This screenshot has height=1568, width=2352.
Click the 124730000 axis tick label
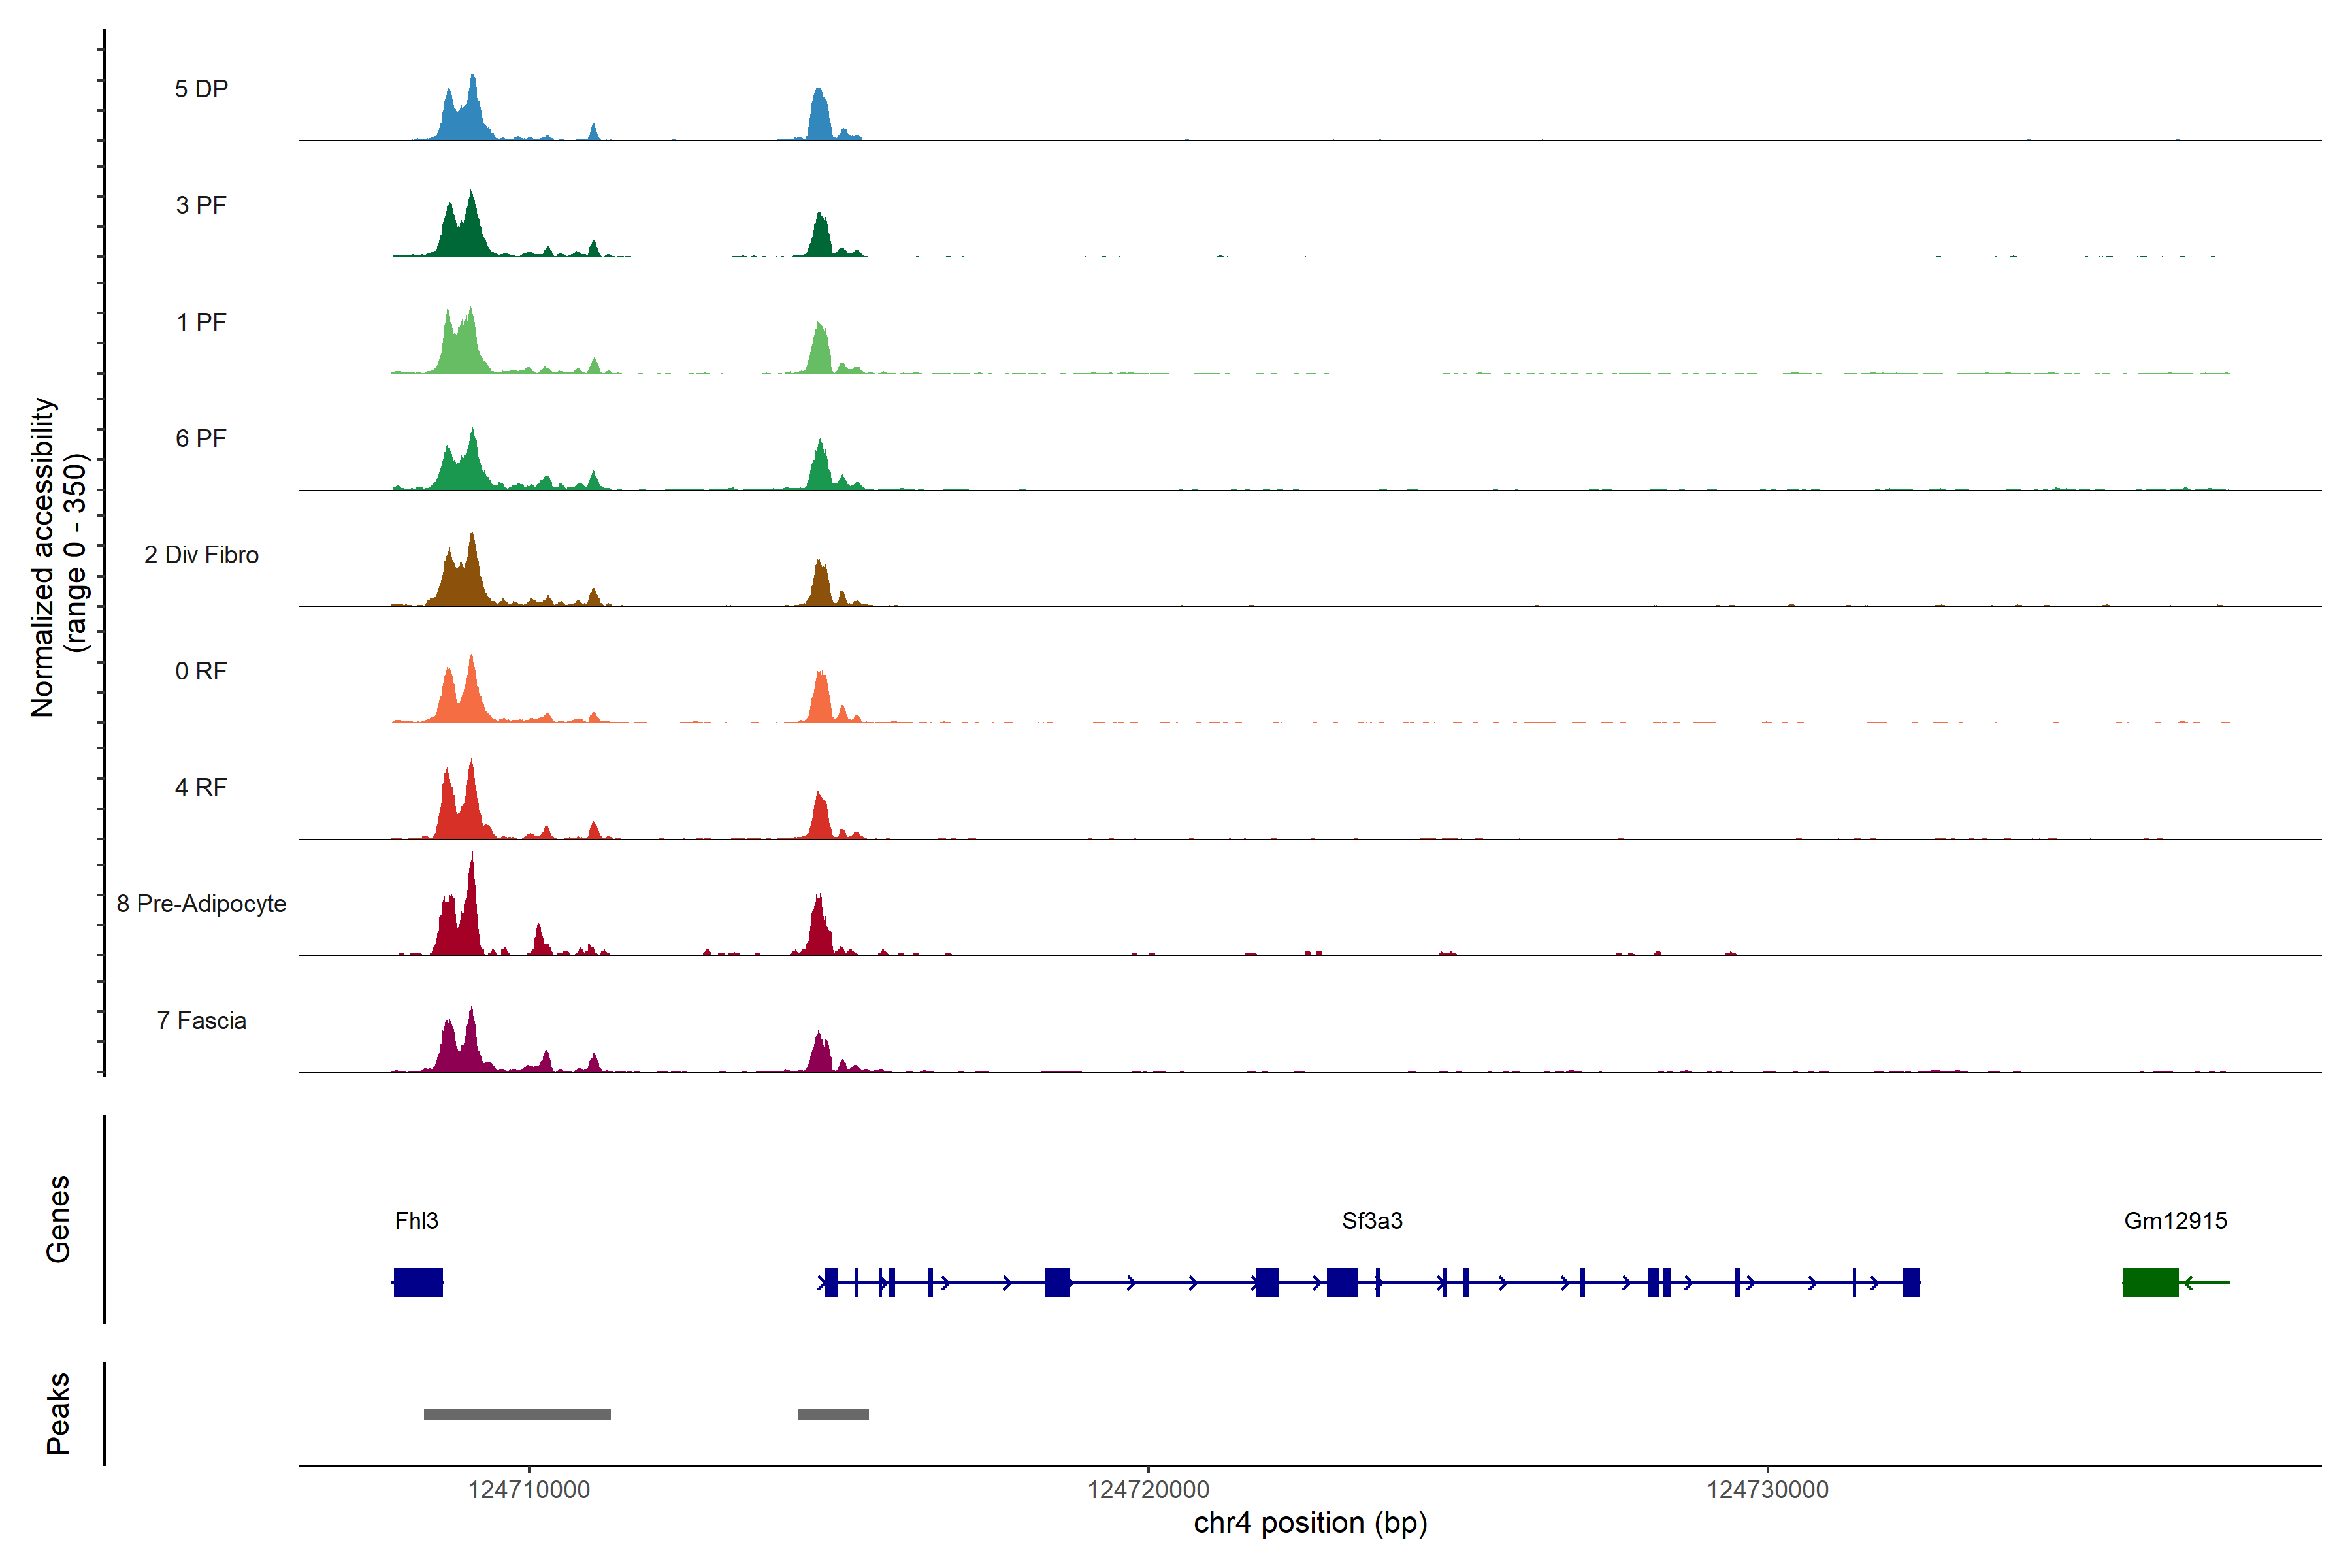(x=1767, y=1490)
